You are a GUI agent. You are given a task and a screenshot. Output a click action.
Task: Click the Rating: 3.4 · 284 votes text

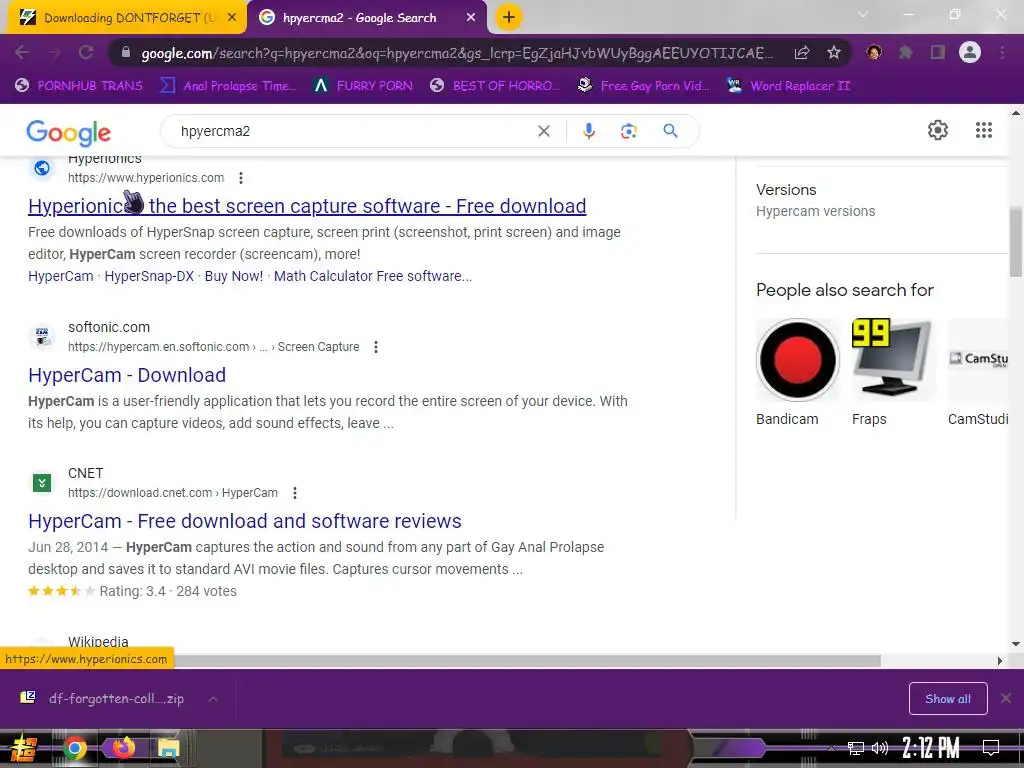click(168, 591)
